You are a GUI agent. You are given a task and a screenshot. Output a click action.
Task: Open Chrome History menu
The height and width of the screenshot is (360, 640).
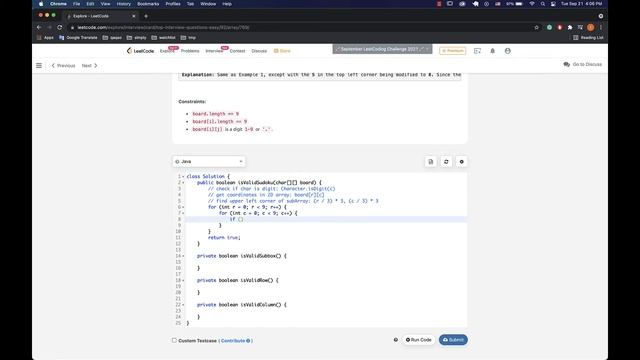click(x=124, y=4)
